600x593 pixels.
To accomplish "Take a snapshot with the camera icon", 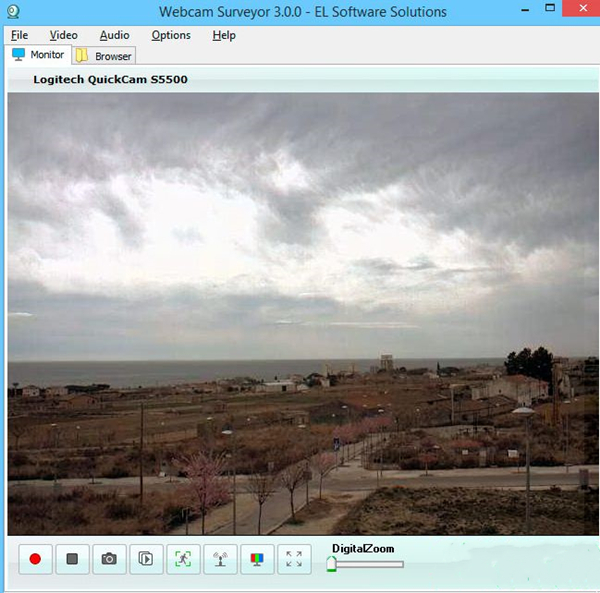I will click(x=109, y=559).
